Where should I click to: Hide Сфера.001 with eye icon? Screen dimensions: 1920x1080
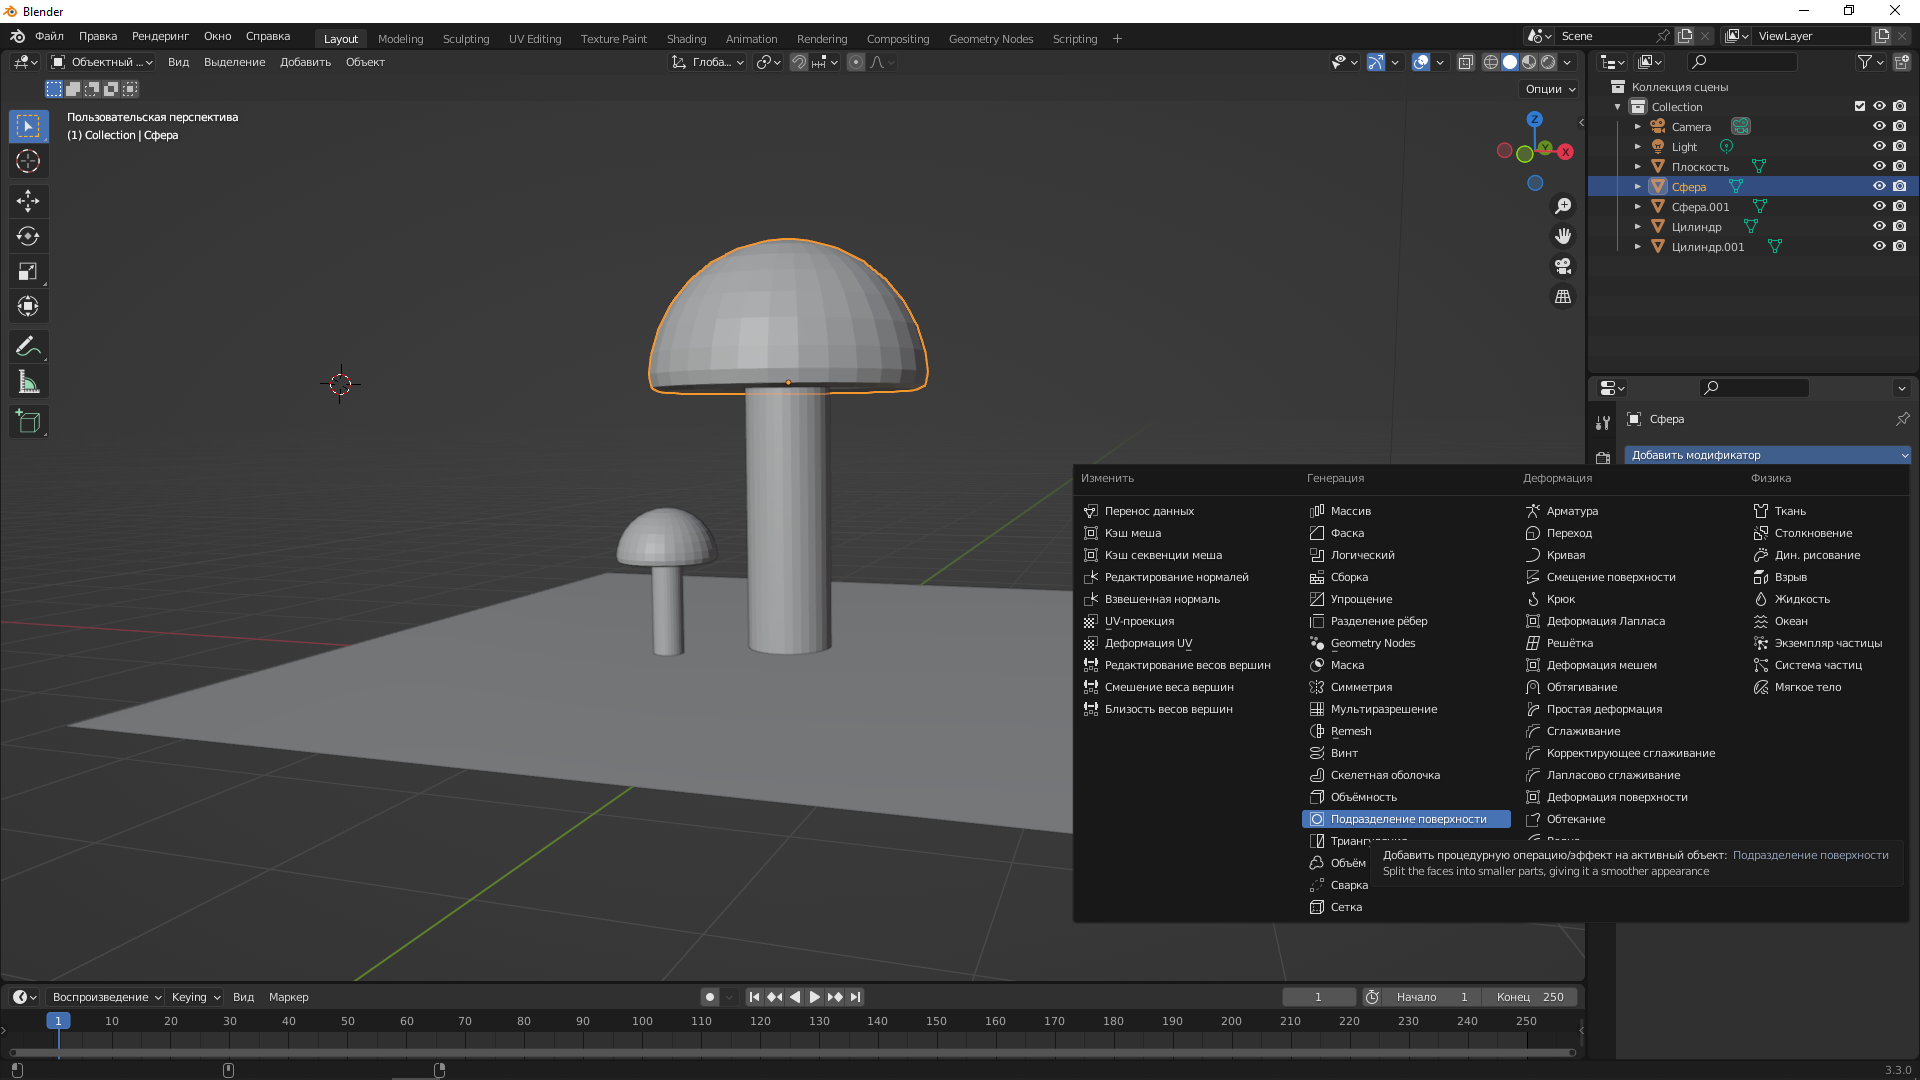pos(1879,206)
